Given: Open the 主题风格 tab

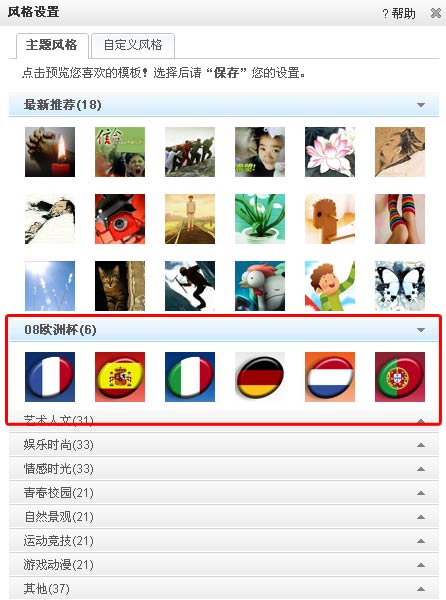Looking at the screenshot, I should (52, 46).
